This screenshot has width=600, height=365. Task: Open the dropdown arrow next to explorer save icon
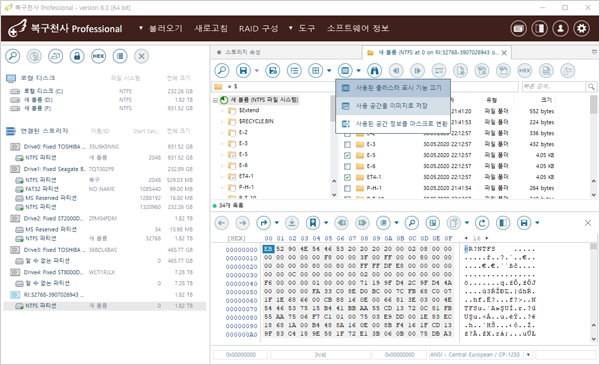pyautogui.click(x=257, y=70)
